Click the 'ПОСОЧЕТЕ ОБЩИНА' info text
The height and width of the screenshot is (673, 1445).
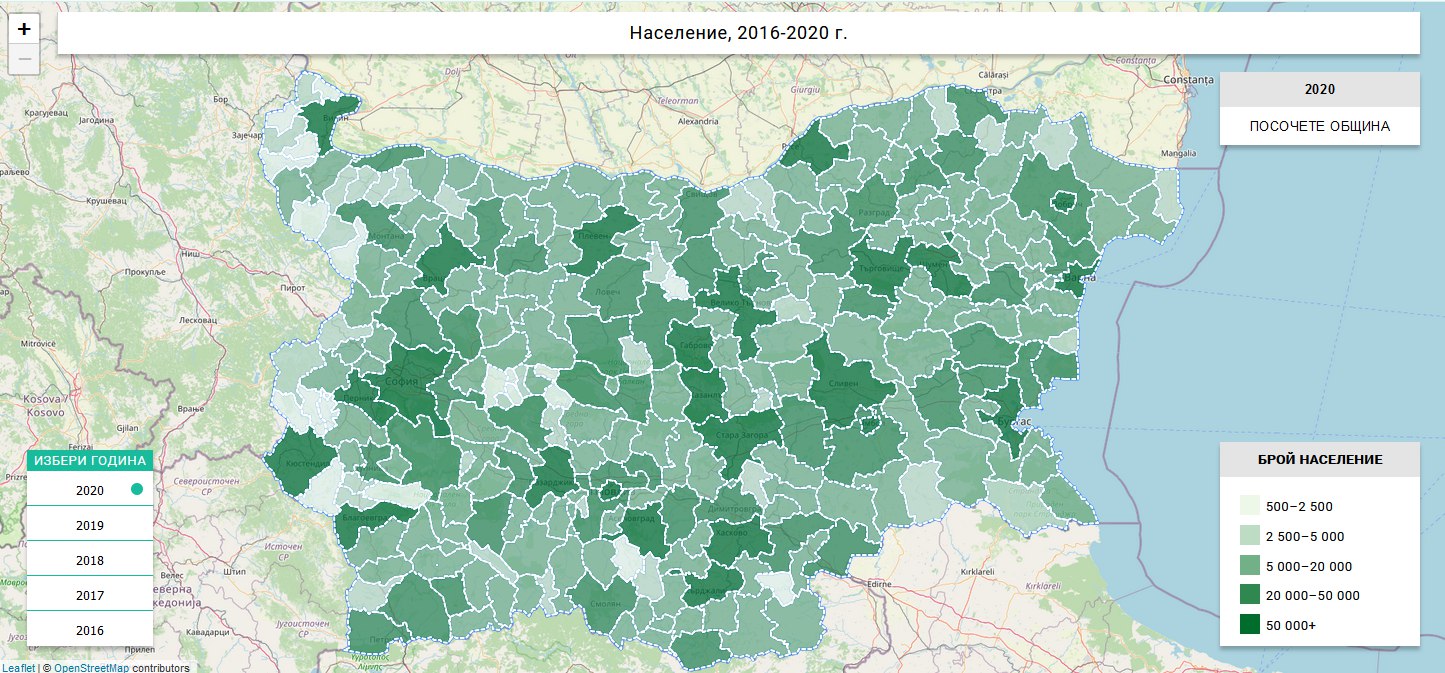click(1320, 127)
